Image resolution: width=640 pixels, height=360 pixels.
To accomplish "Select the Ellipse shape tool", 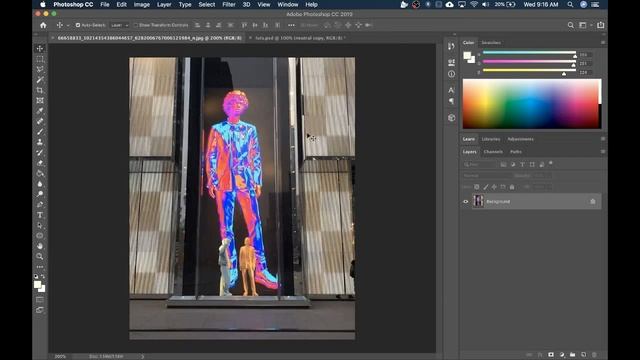I will pos(40,236).
